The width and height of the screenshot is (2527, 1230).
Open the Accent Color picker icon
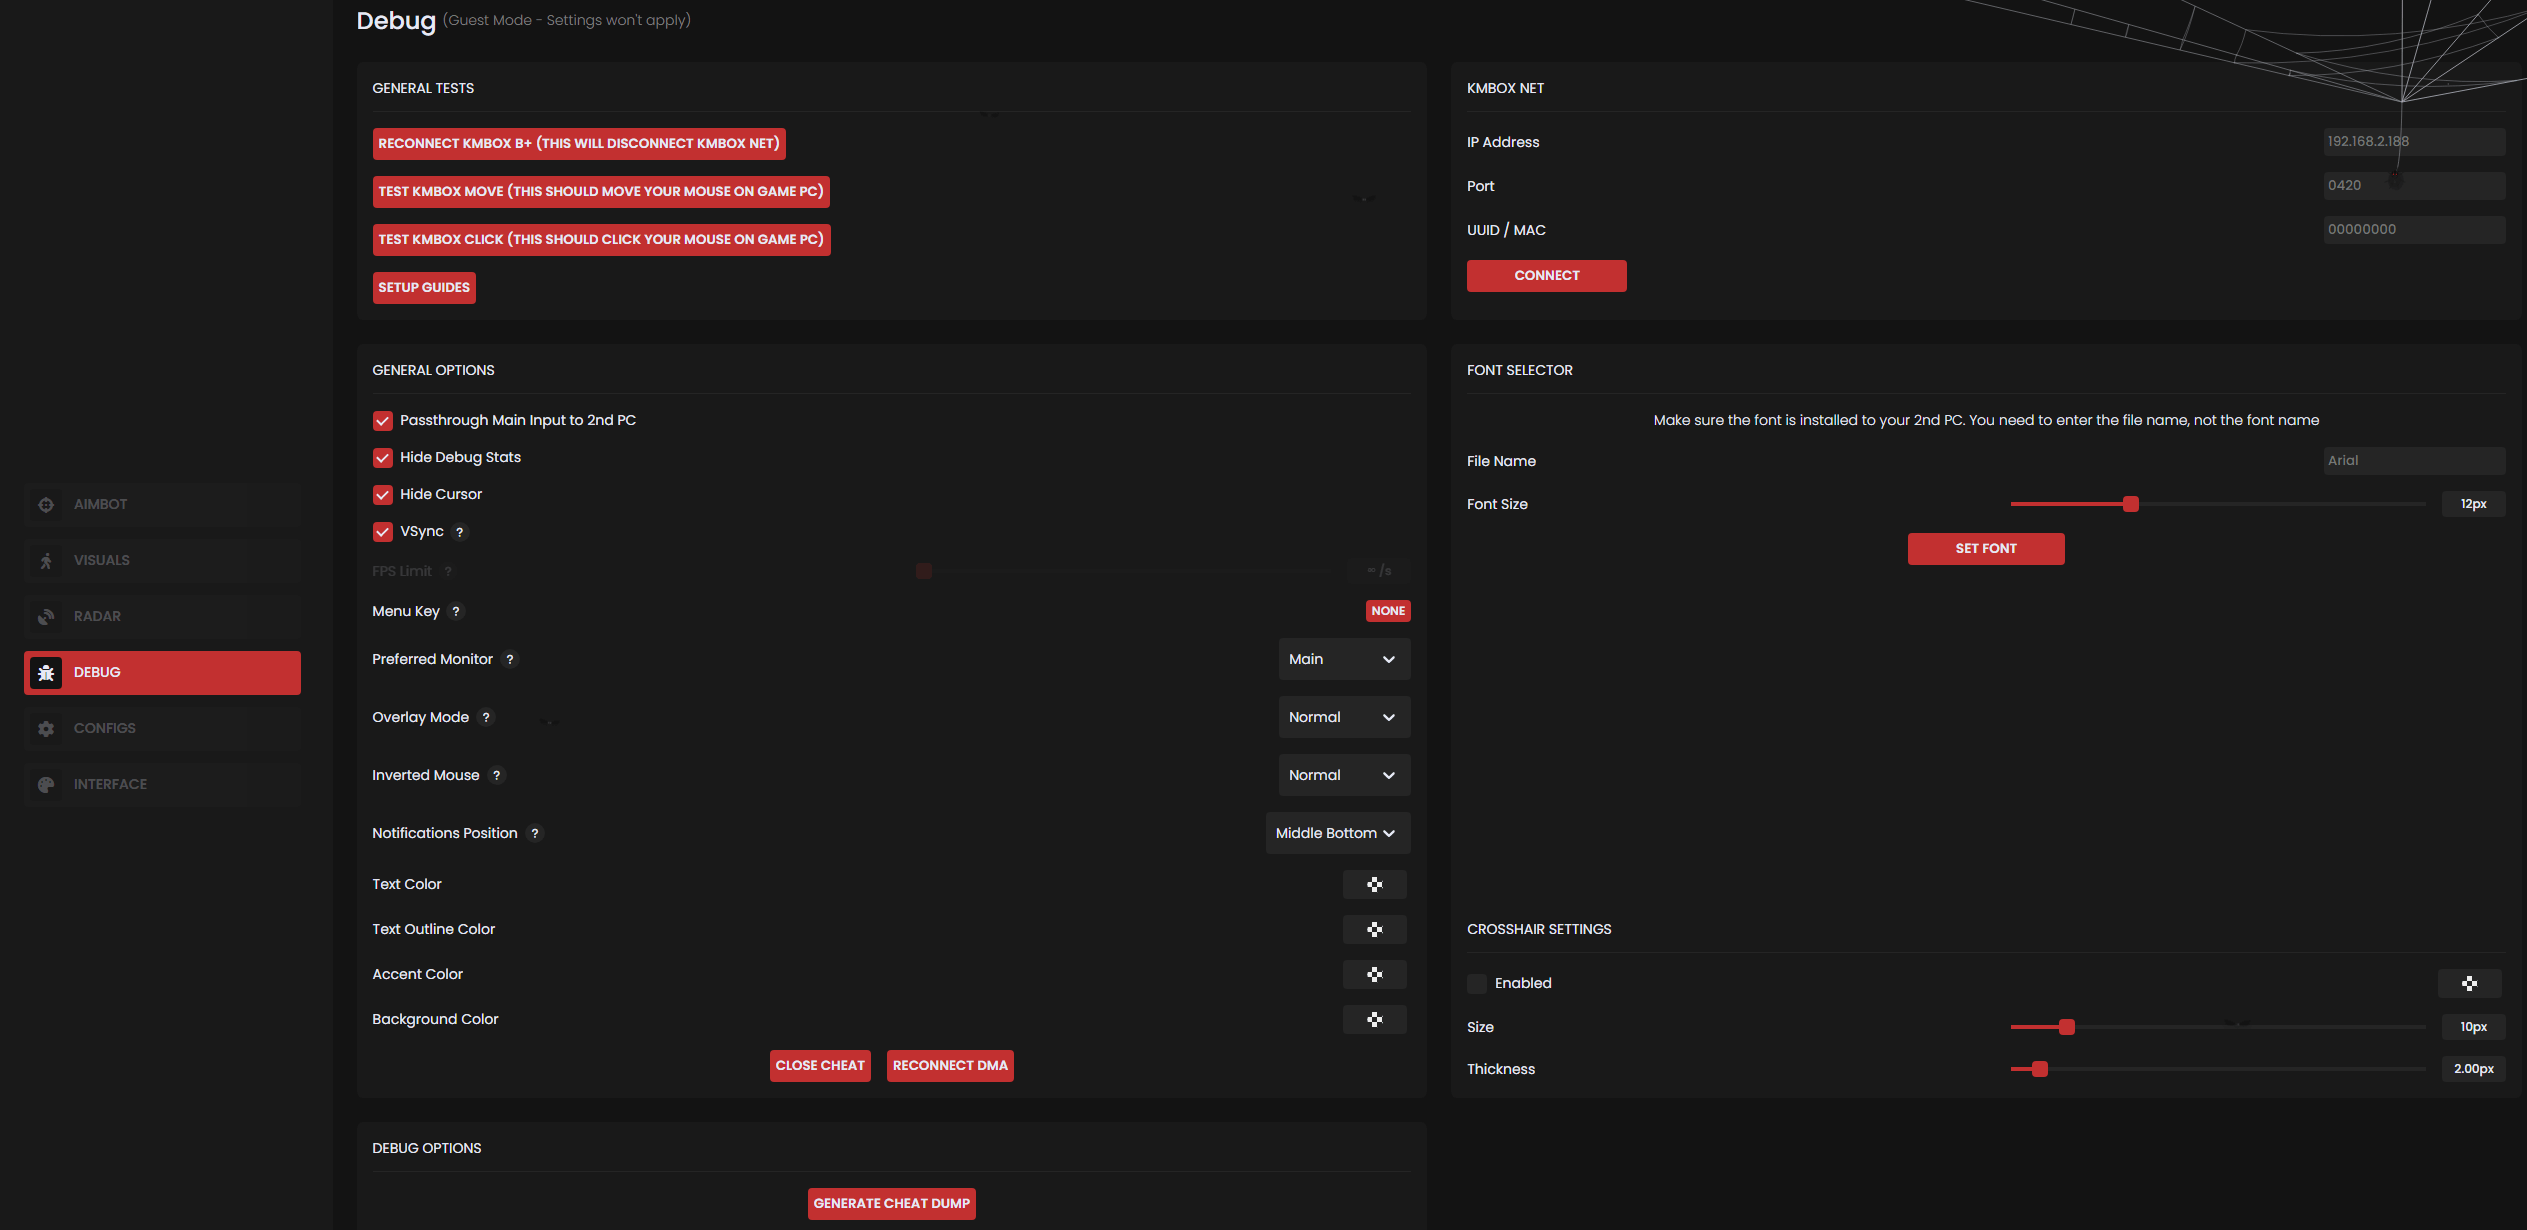coord(1374,975)
